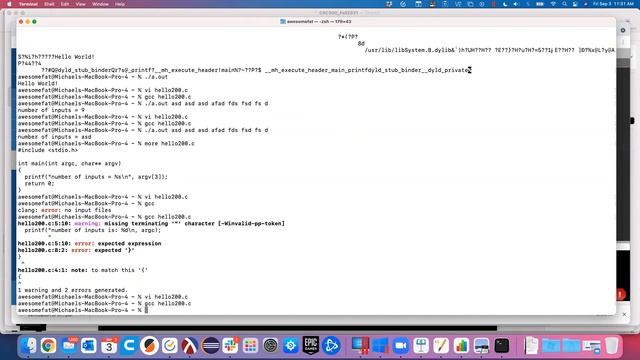Launch Epic Games from the dock
640x360 pixels.
click(x=311, y=346)
